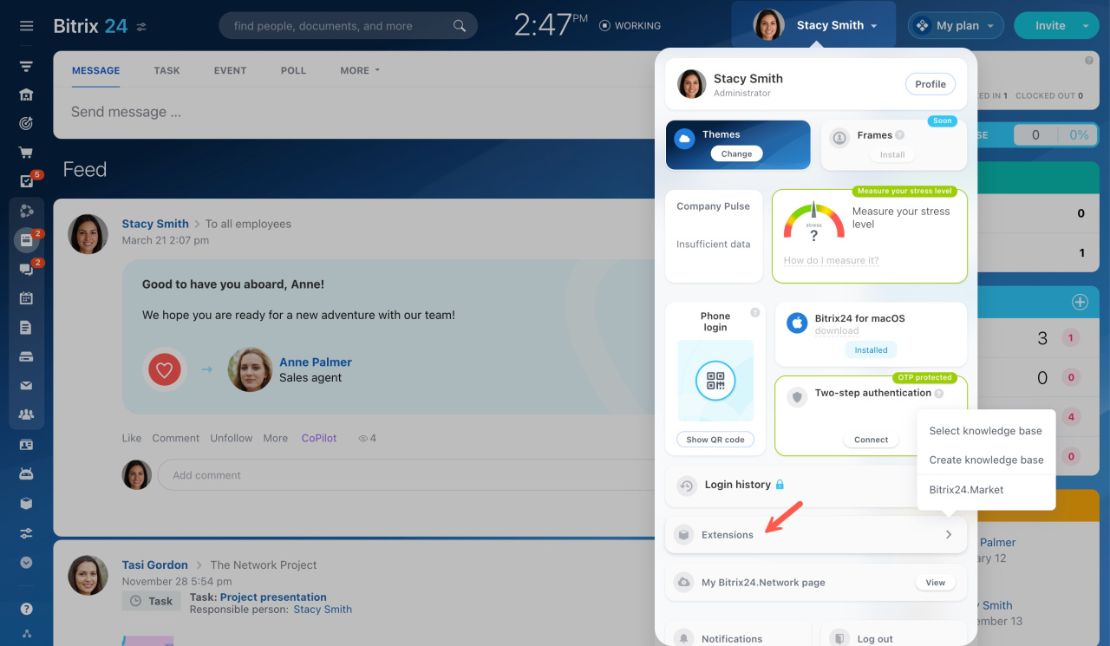
Task: Click the help question mark icon in the sidebar
Action: (x=26, y=608)
